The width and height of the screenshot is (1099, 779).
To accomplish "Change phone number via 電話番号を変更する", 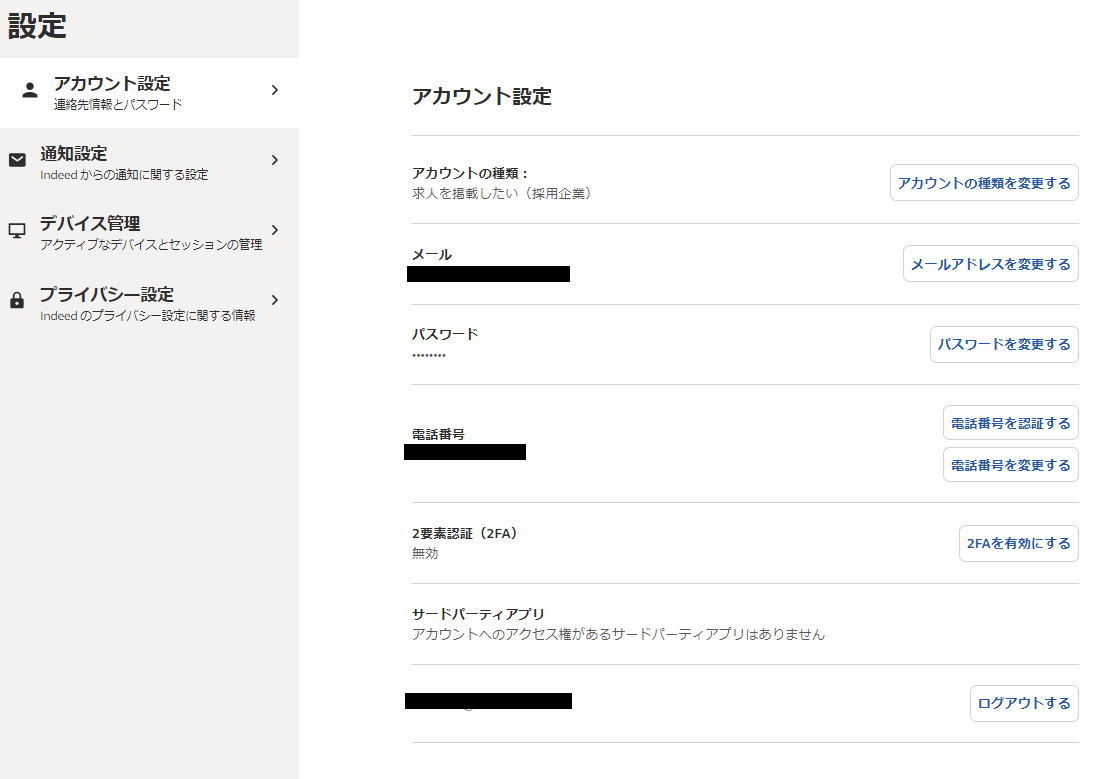I will [x=1011, y=464].
